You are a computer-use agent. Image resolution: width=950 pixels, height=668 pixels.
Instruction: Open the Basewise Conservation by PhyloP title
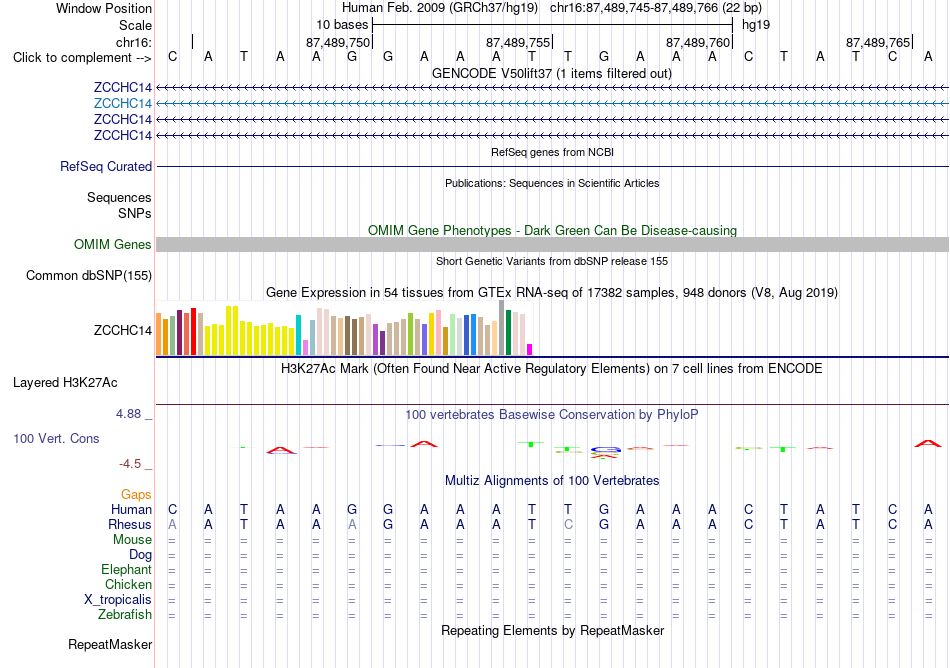(x=552, y=415)
